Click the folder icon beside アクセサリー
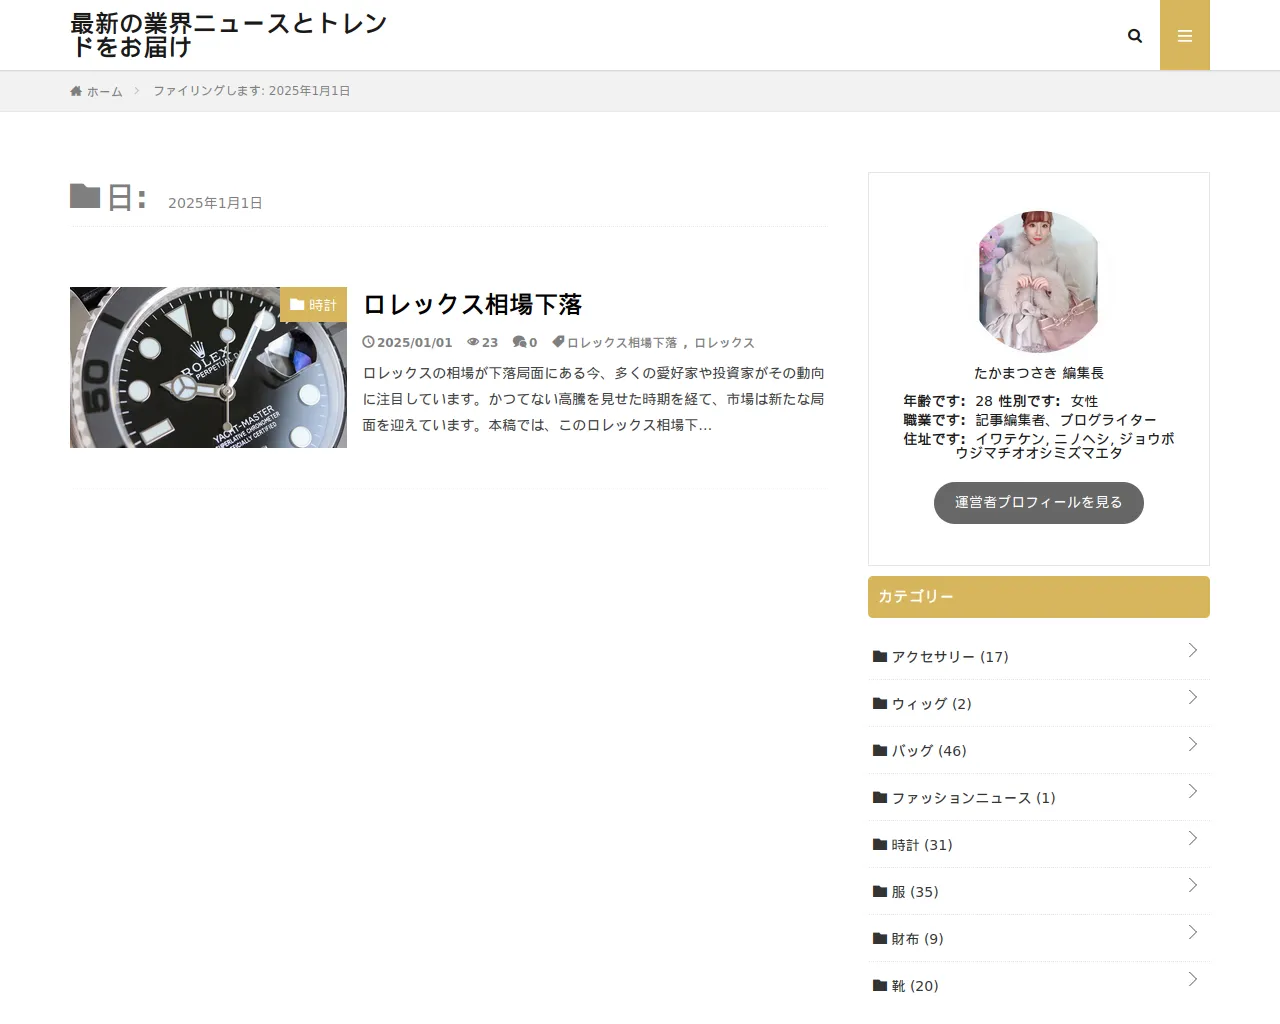The width and height of the screenshot is (1280, 1024). tap(880, 656)
